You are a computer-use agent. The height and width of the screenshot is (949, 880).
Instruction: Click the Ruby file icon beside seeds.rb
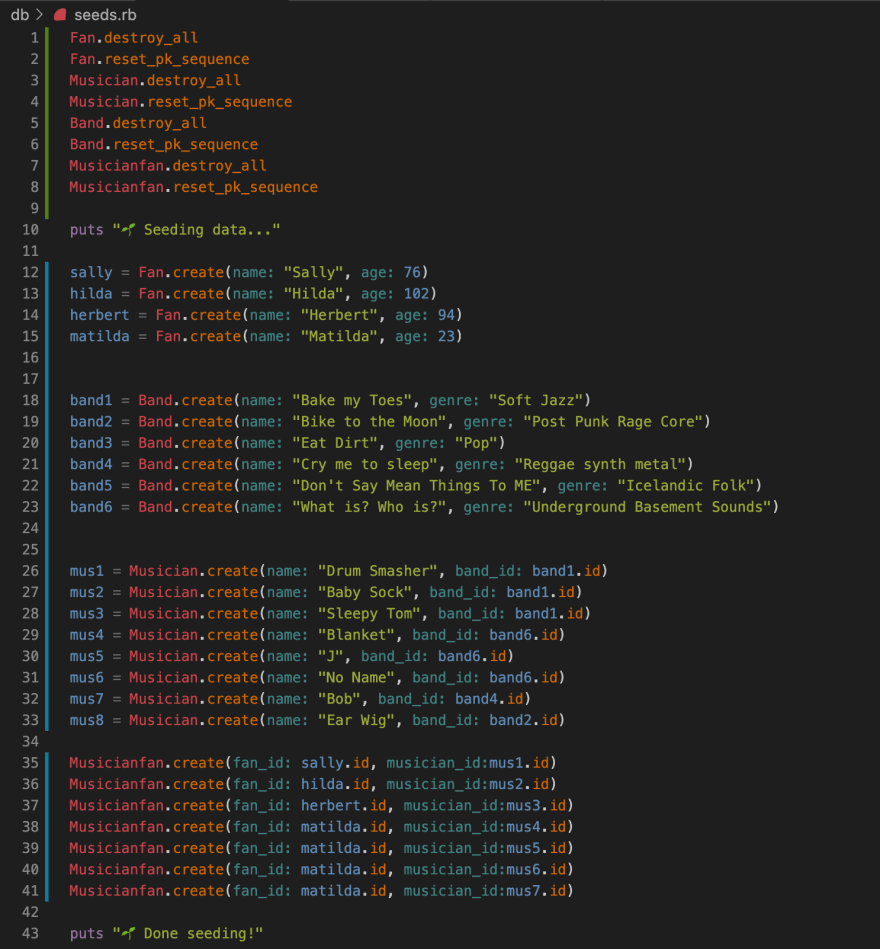click(60, 15)
